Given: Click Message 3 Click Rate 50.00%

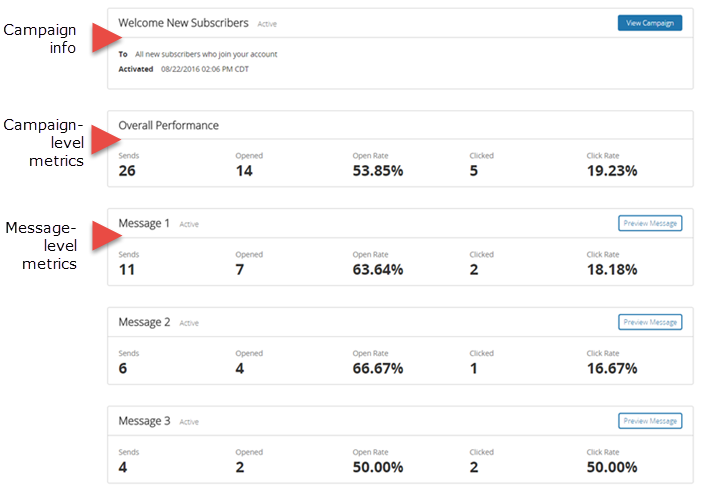Looking at the screenshot, I should (612, 468).
